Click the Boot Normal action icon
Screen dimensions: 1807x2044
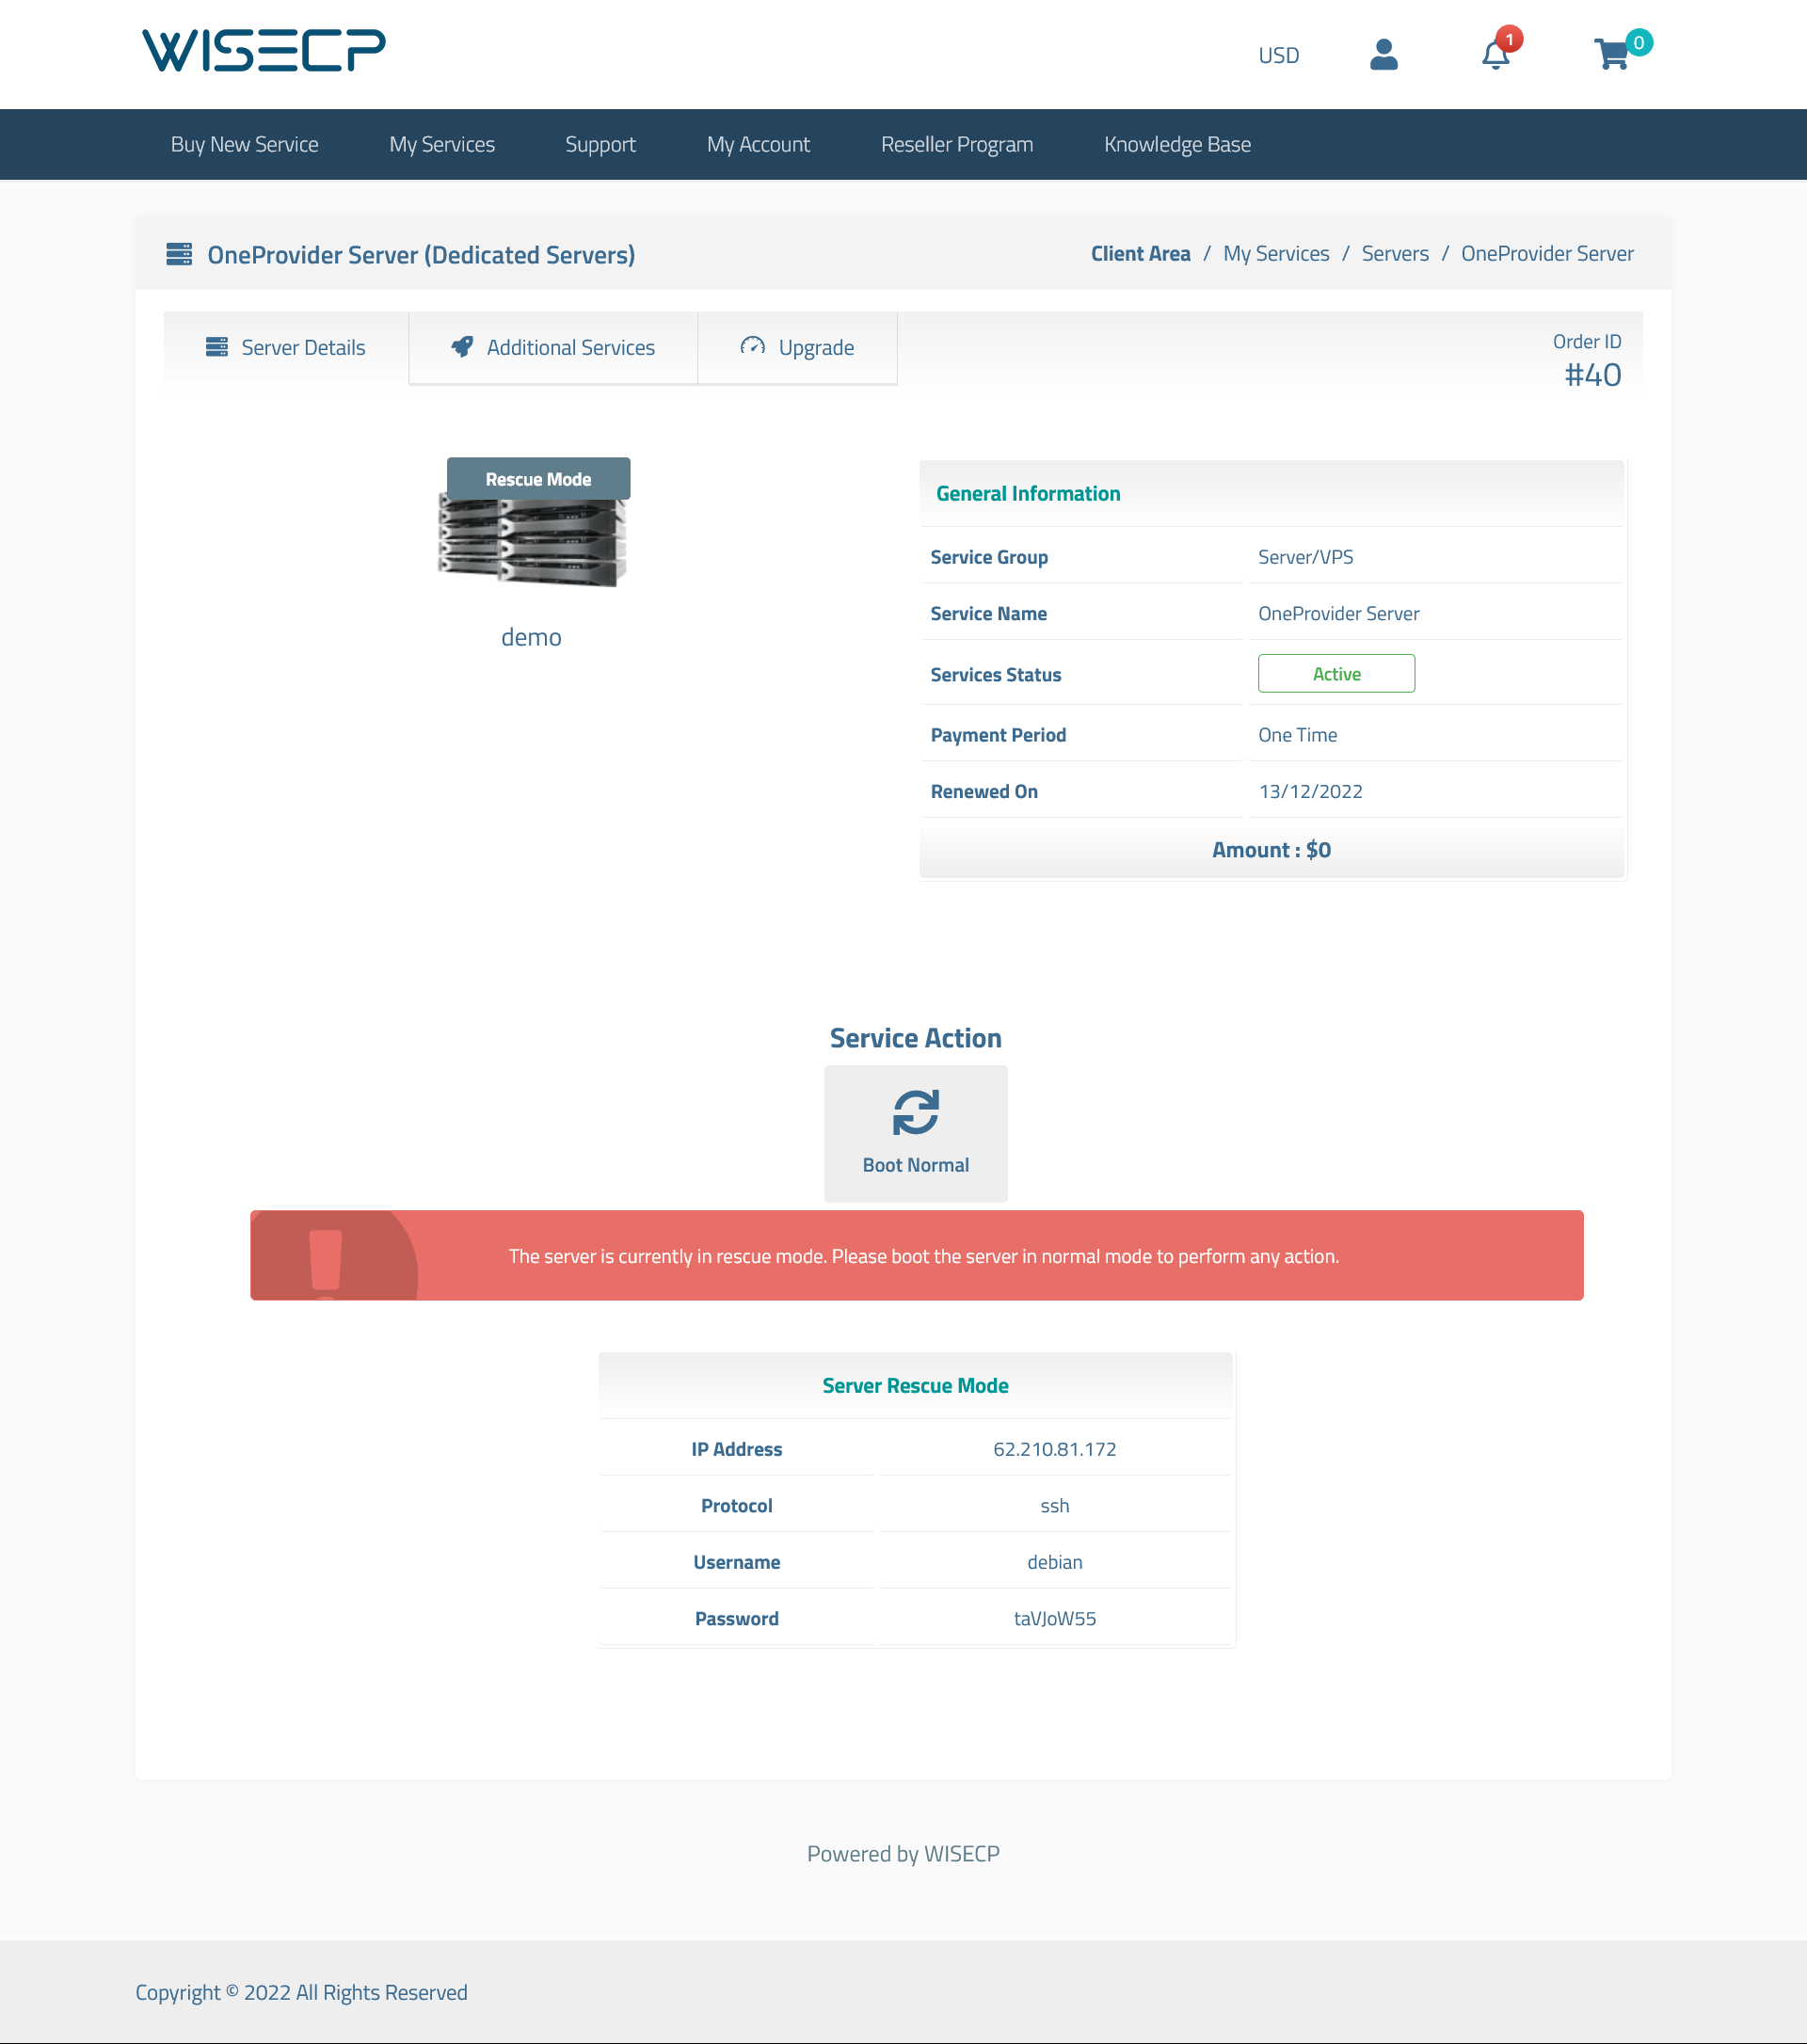coord(914,1111)
